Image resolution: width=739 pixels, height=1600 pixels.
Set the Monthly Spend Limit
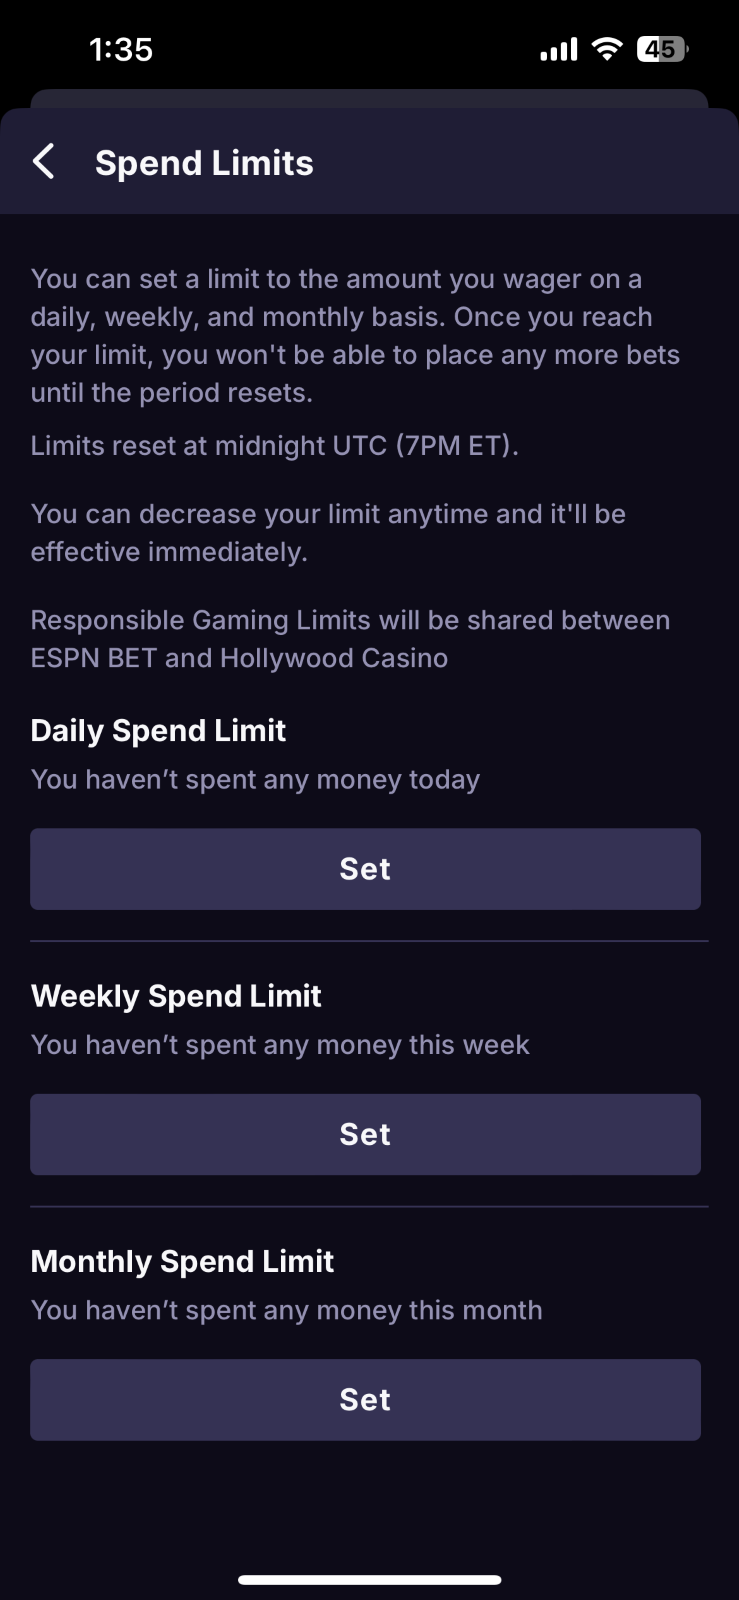(365, 1399)
